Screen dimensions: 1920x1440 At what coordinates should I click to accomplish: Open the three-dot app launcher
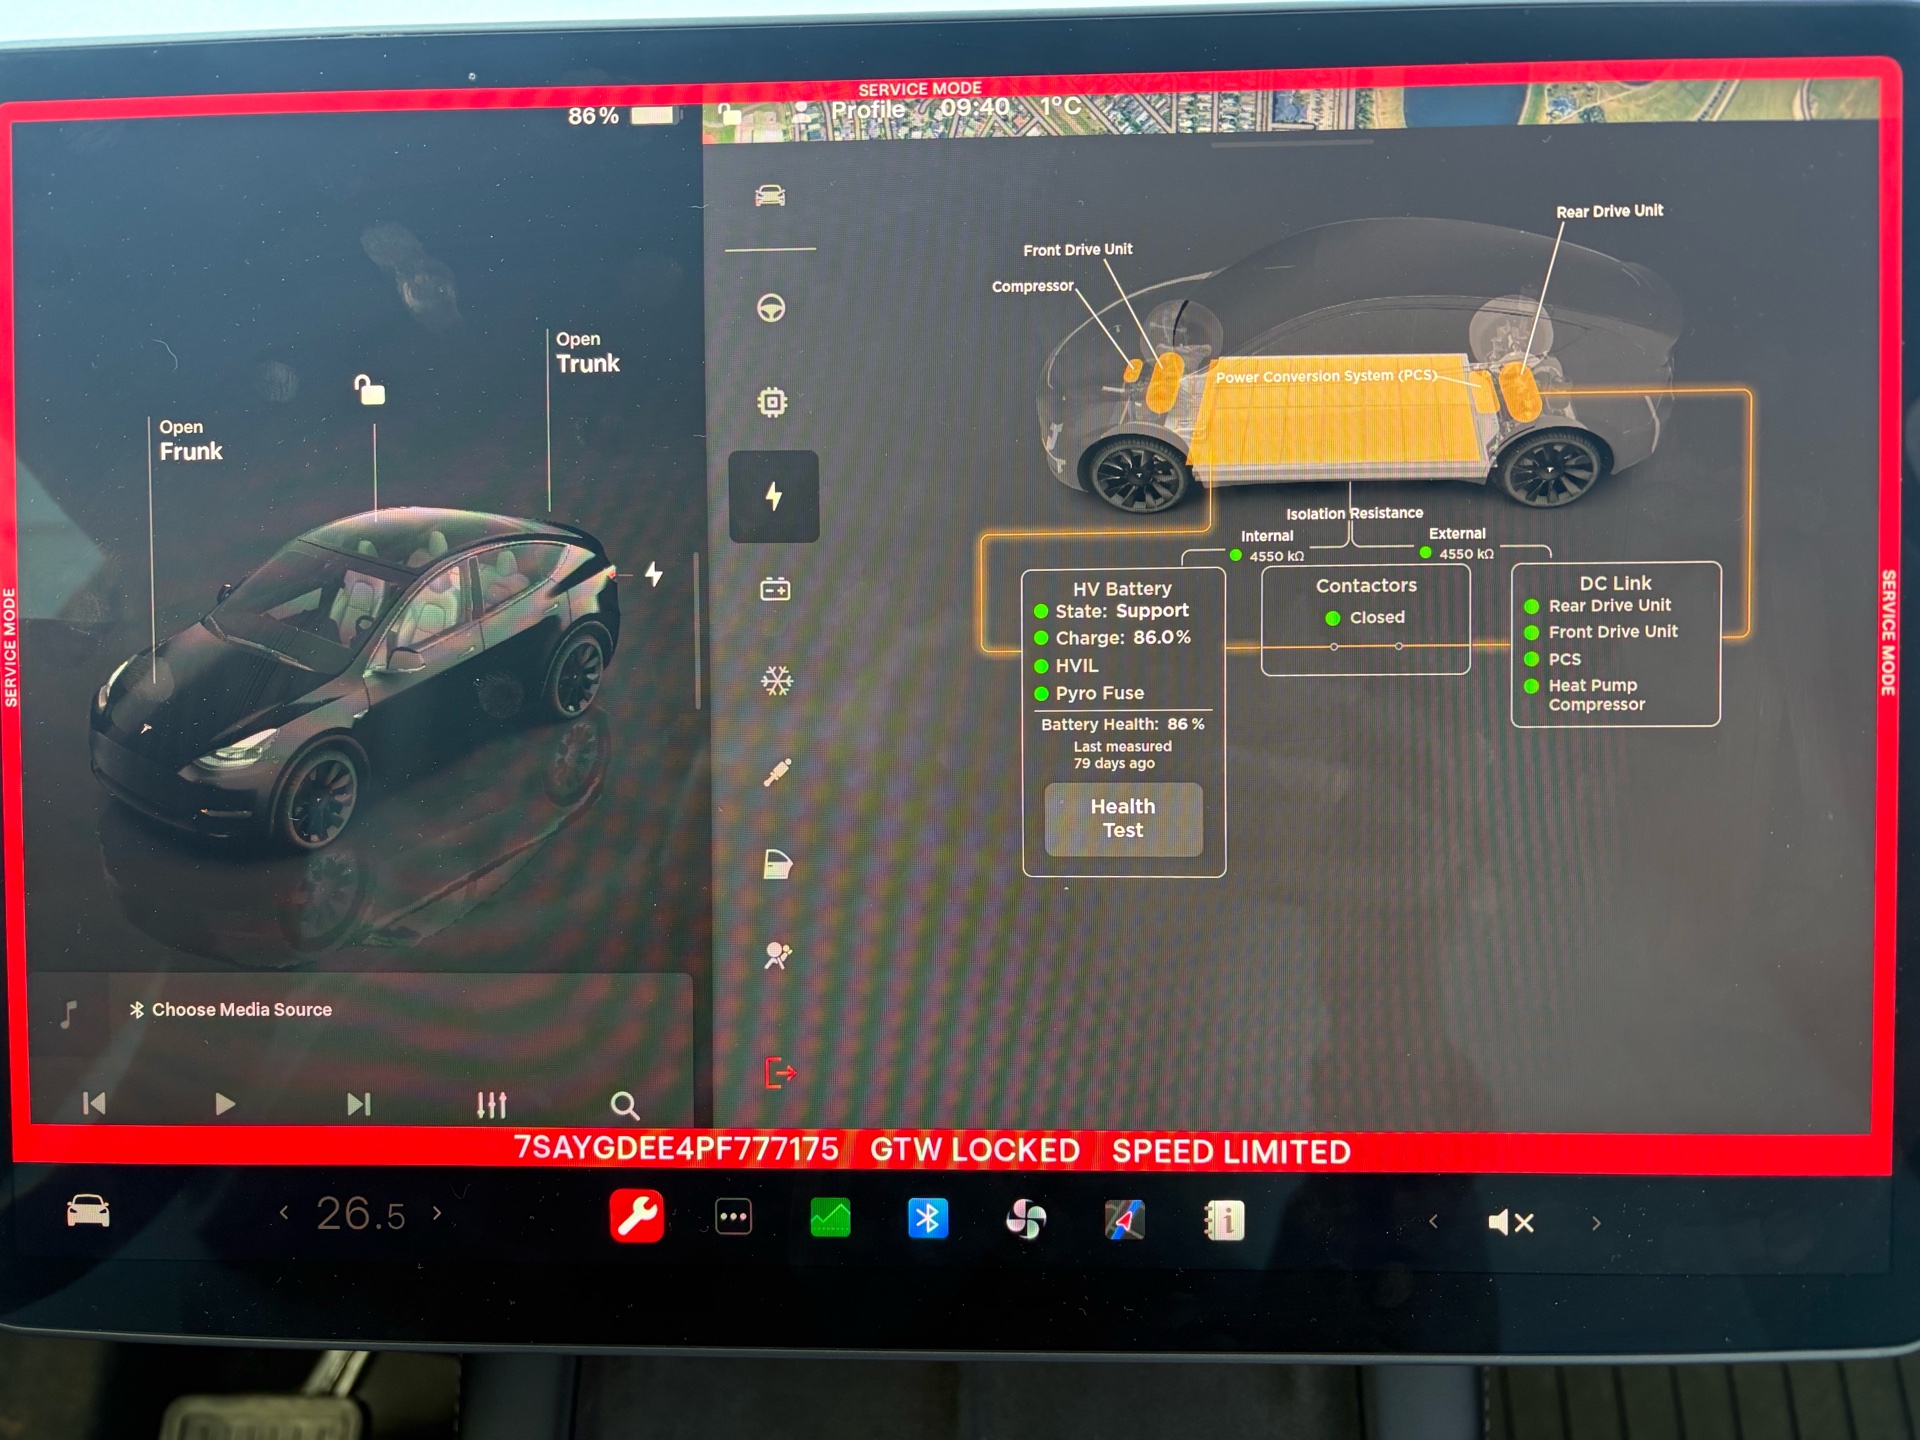734,1217
